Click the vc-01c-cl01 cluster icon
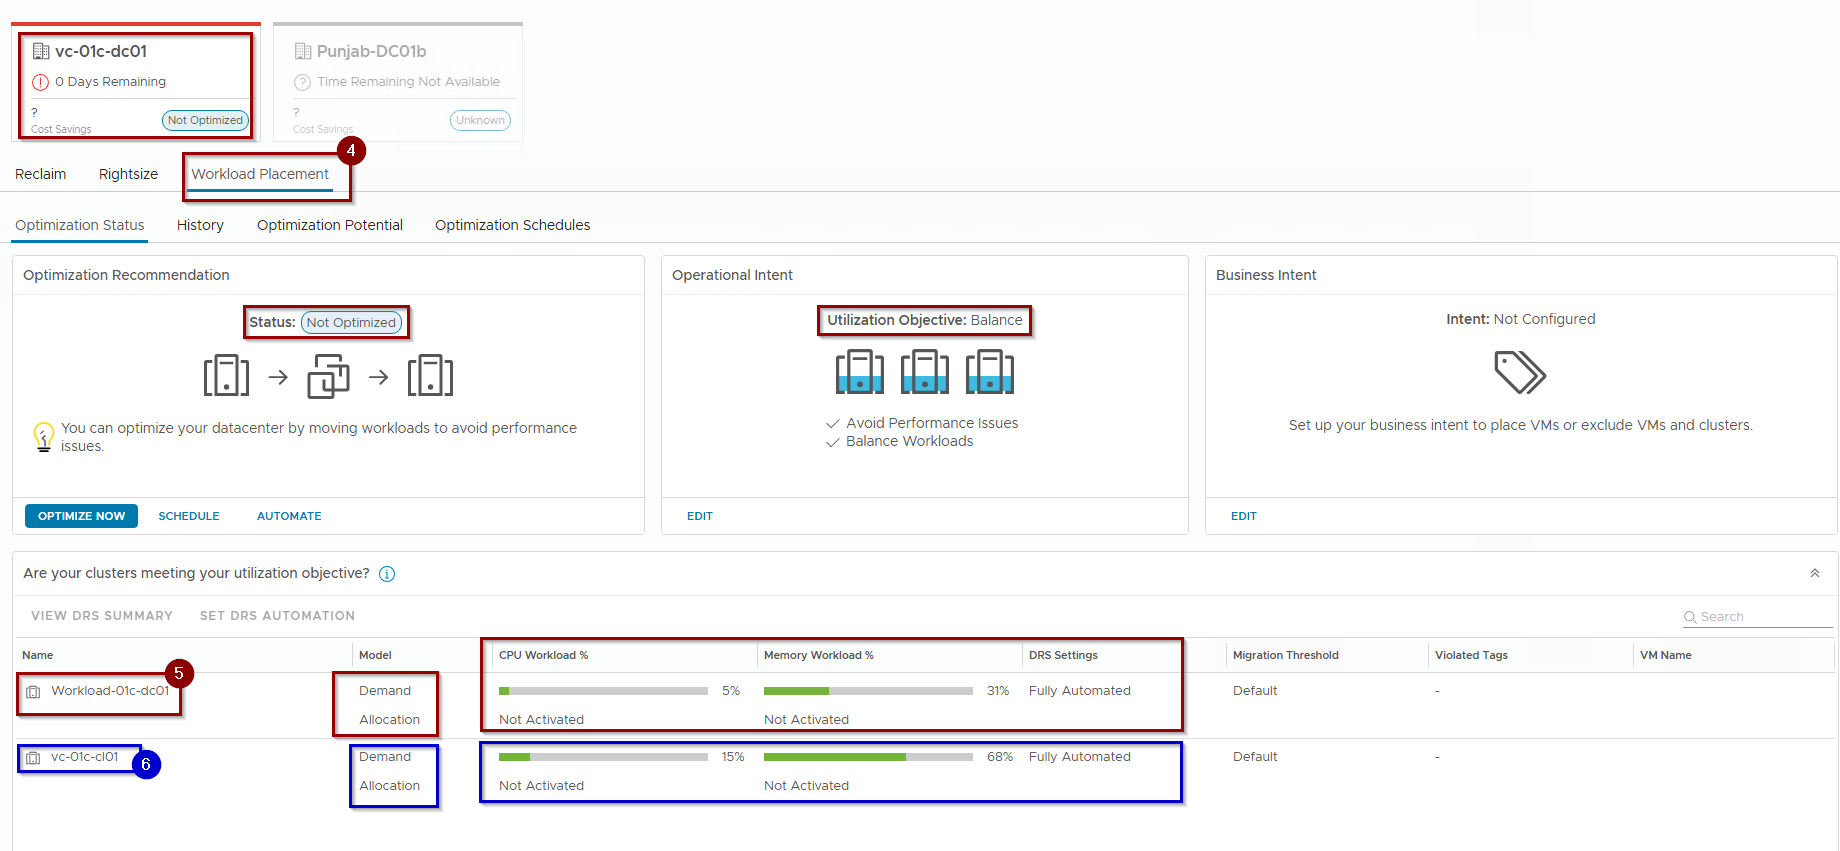The height and width of the screenshot is (851, 1840). click(33, 758)
